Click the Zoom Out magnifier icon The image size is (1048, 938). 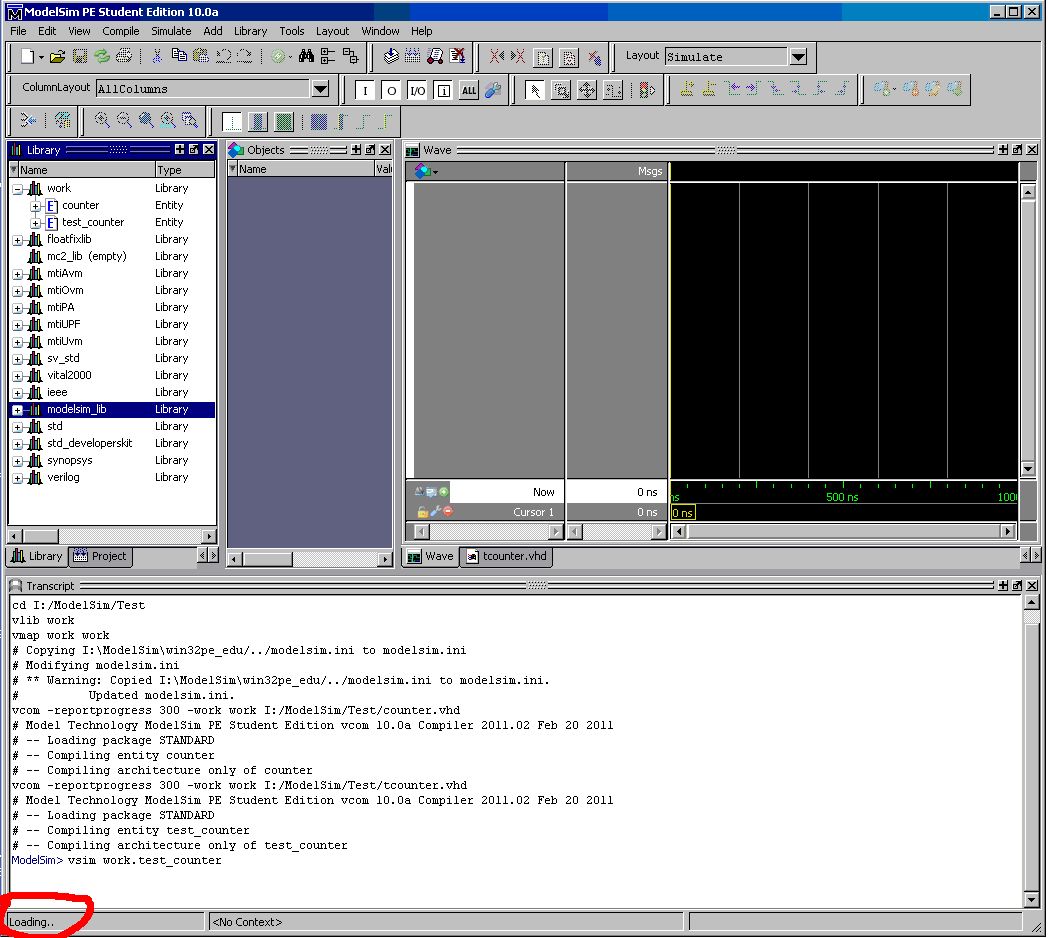click(x=124, y=121)
